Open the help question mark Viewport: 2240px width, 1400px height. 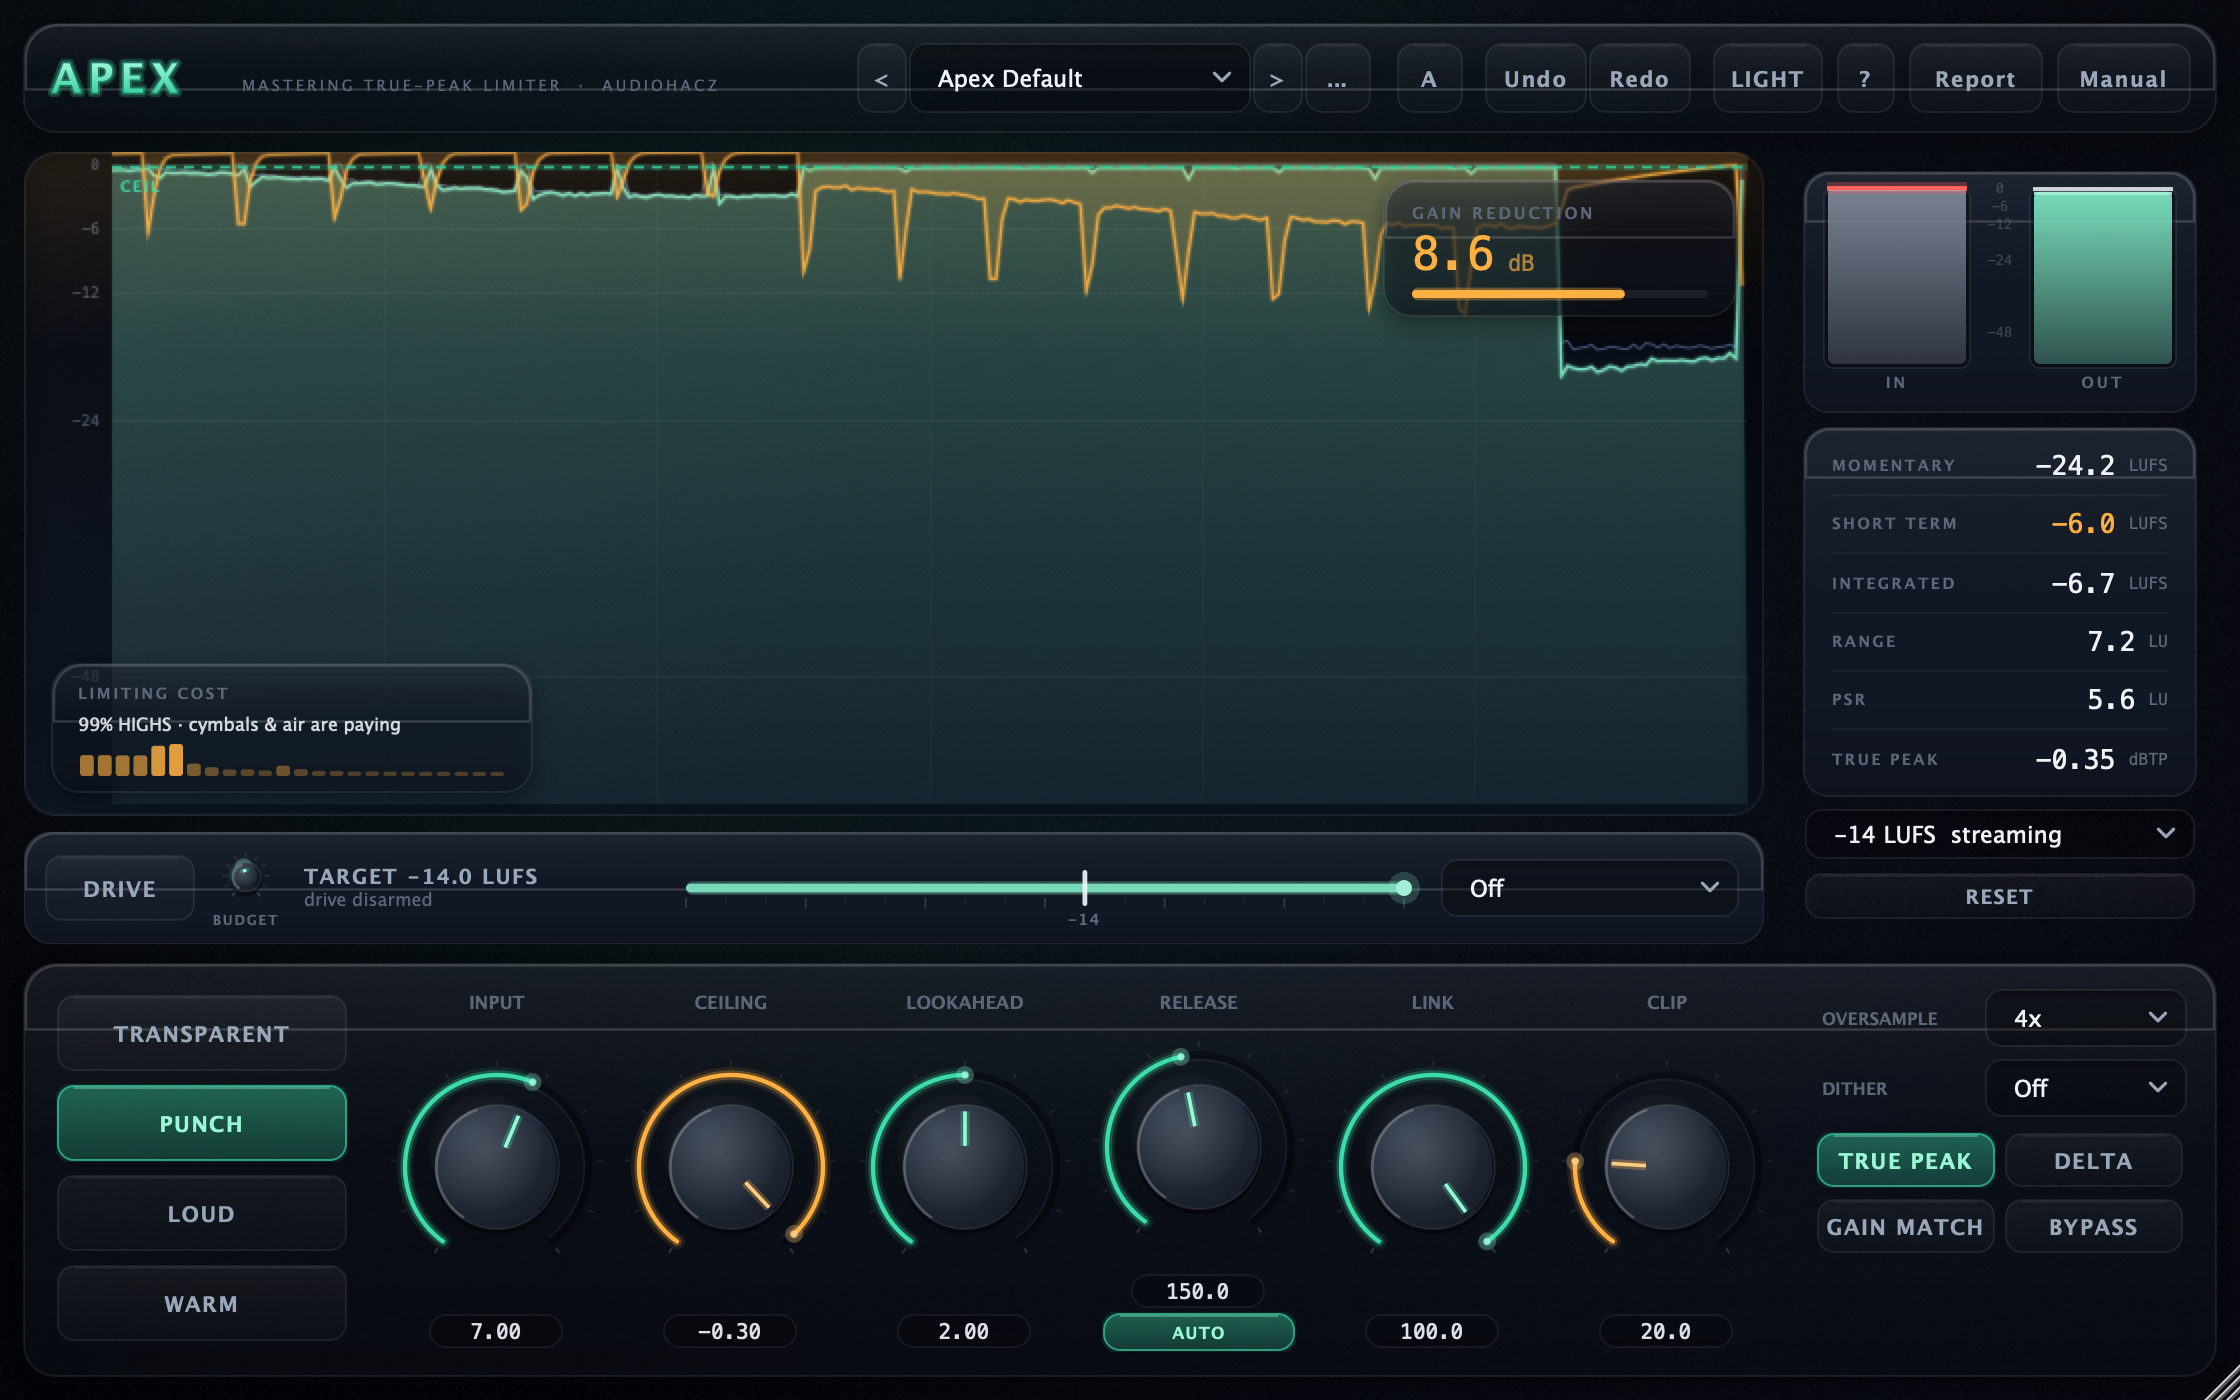[1865, 79]
